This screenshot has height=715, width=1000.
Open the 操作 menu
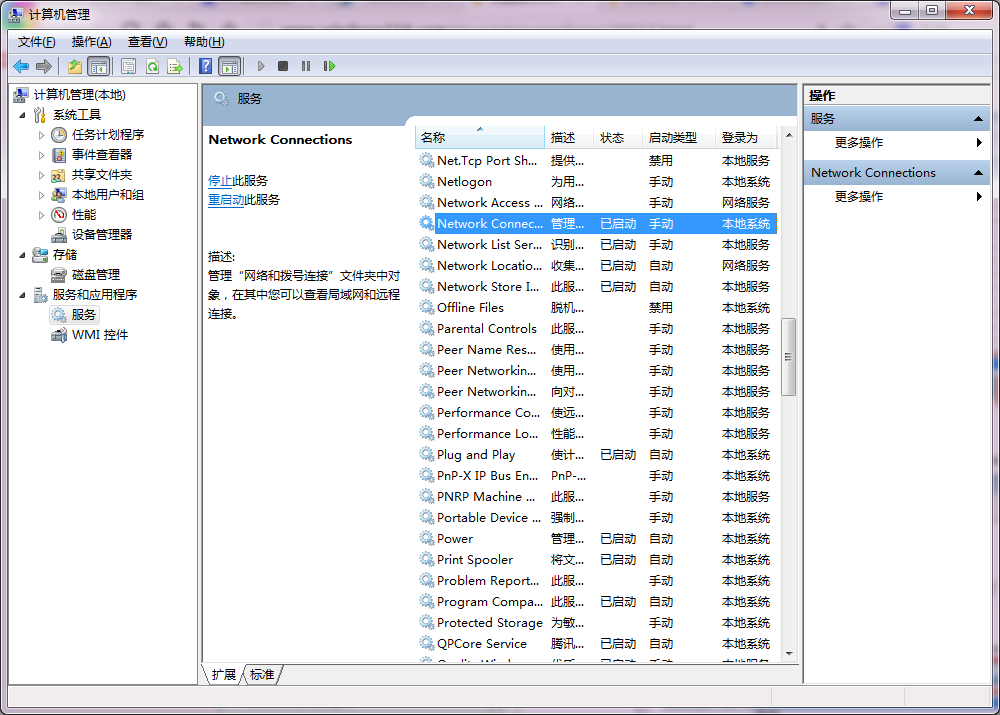tap(90, 41)
